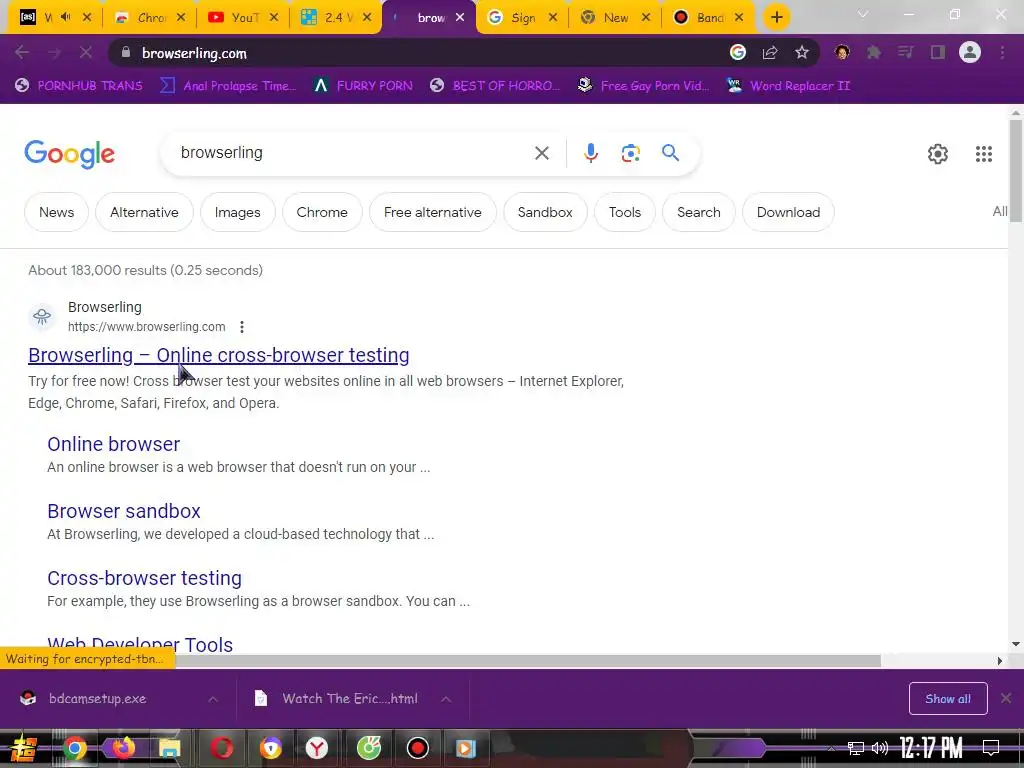1024x768 pixels.
Task: Stop loading the page
Action: tap(86, 53)
